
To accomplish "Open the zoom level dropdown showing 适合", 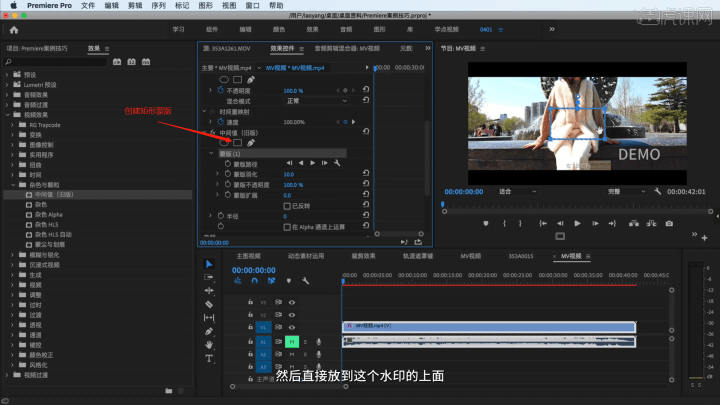I will tap(517, 191).
